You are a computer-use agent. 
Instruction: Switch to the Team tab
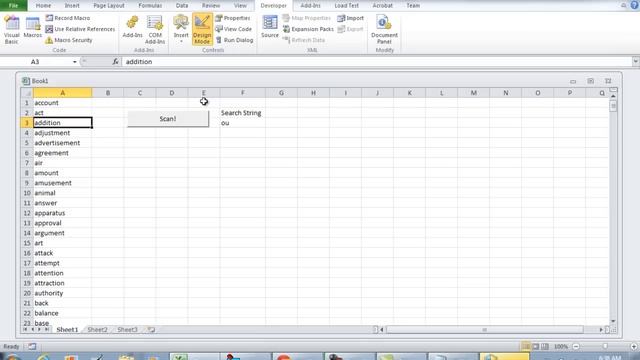coord(413,5)
